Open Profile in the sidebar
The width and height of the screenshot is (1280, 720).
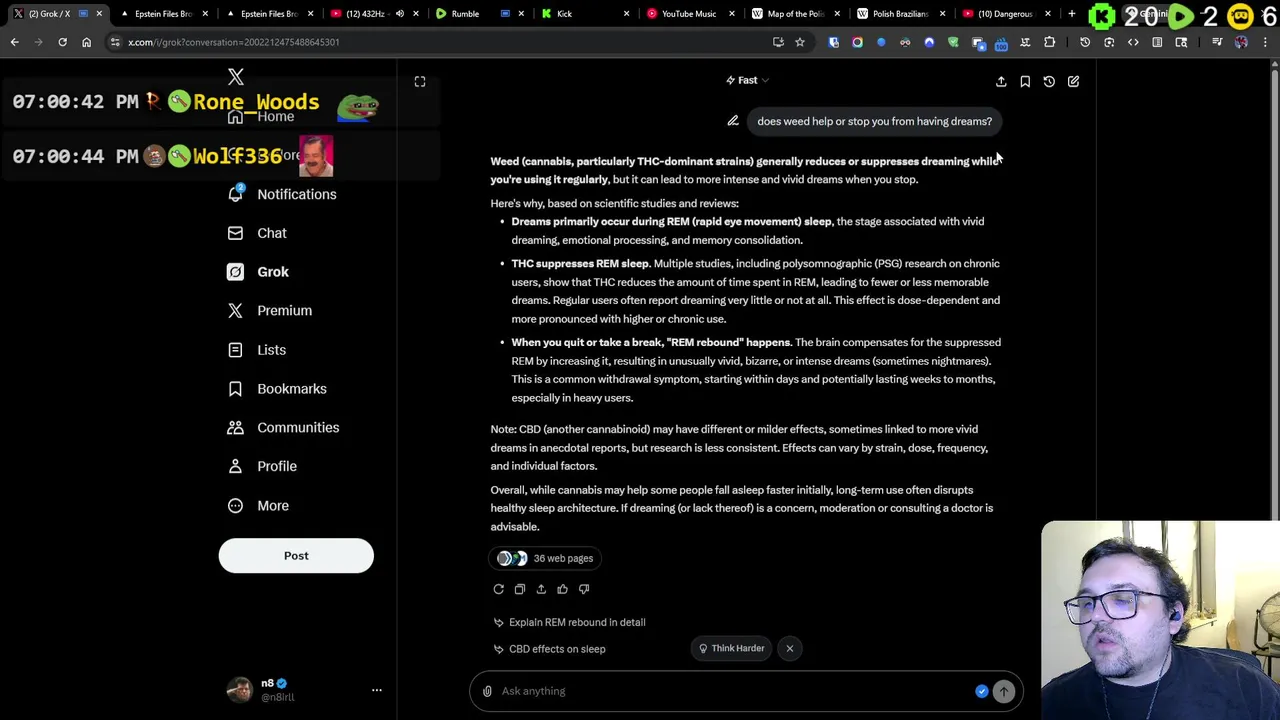tap(263, 466)
